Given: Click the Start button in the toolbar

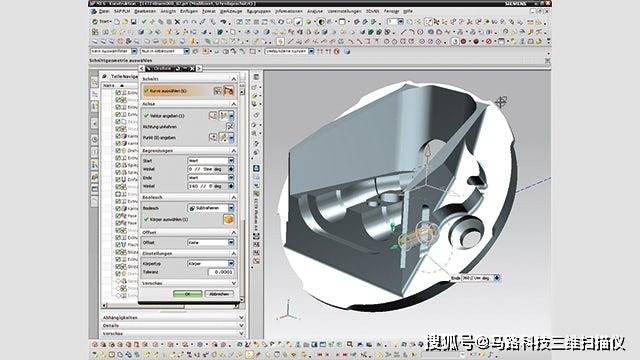Looking at the screenshot, I should click(102, 22).
